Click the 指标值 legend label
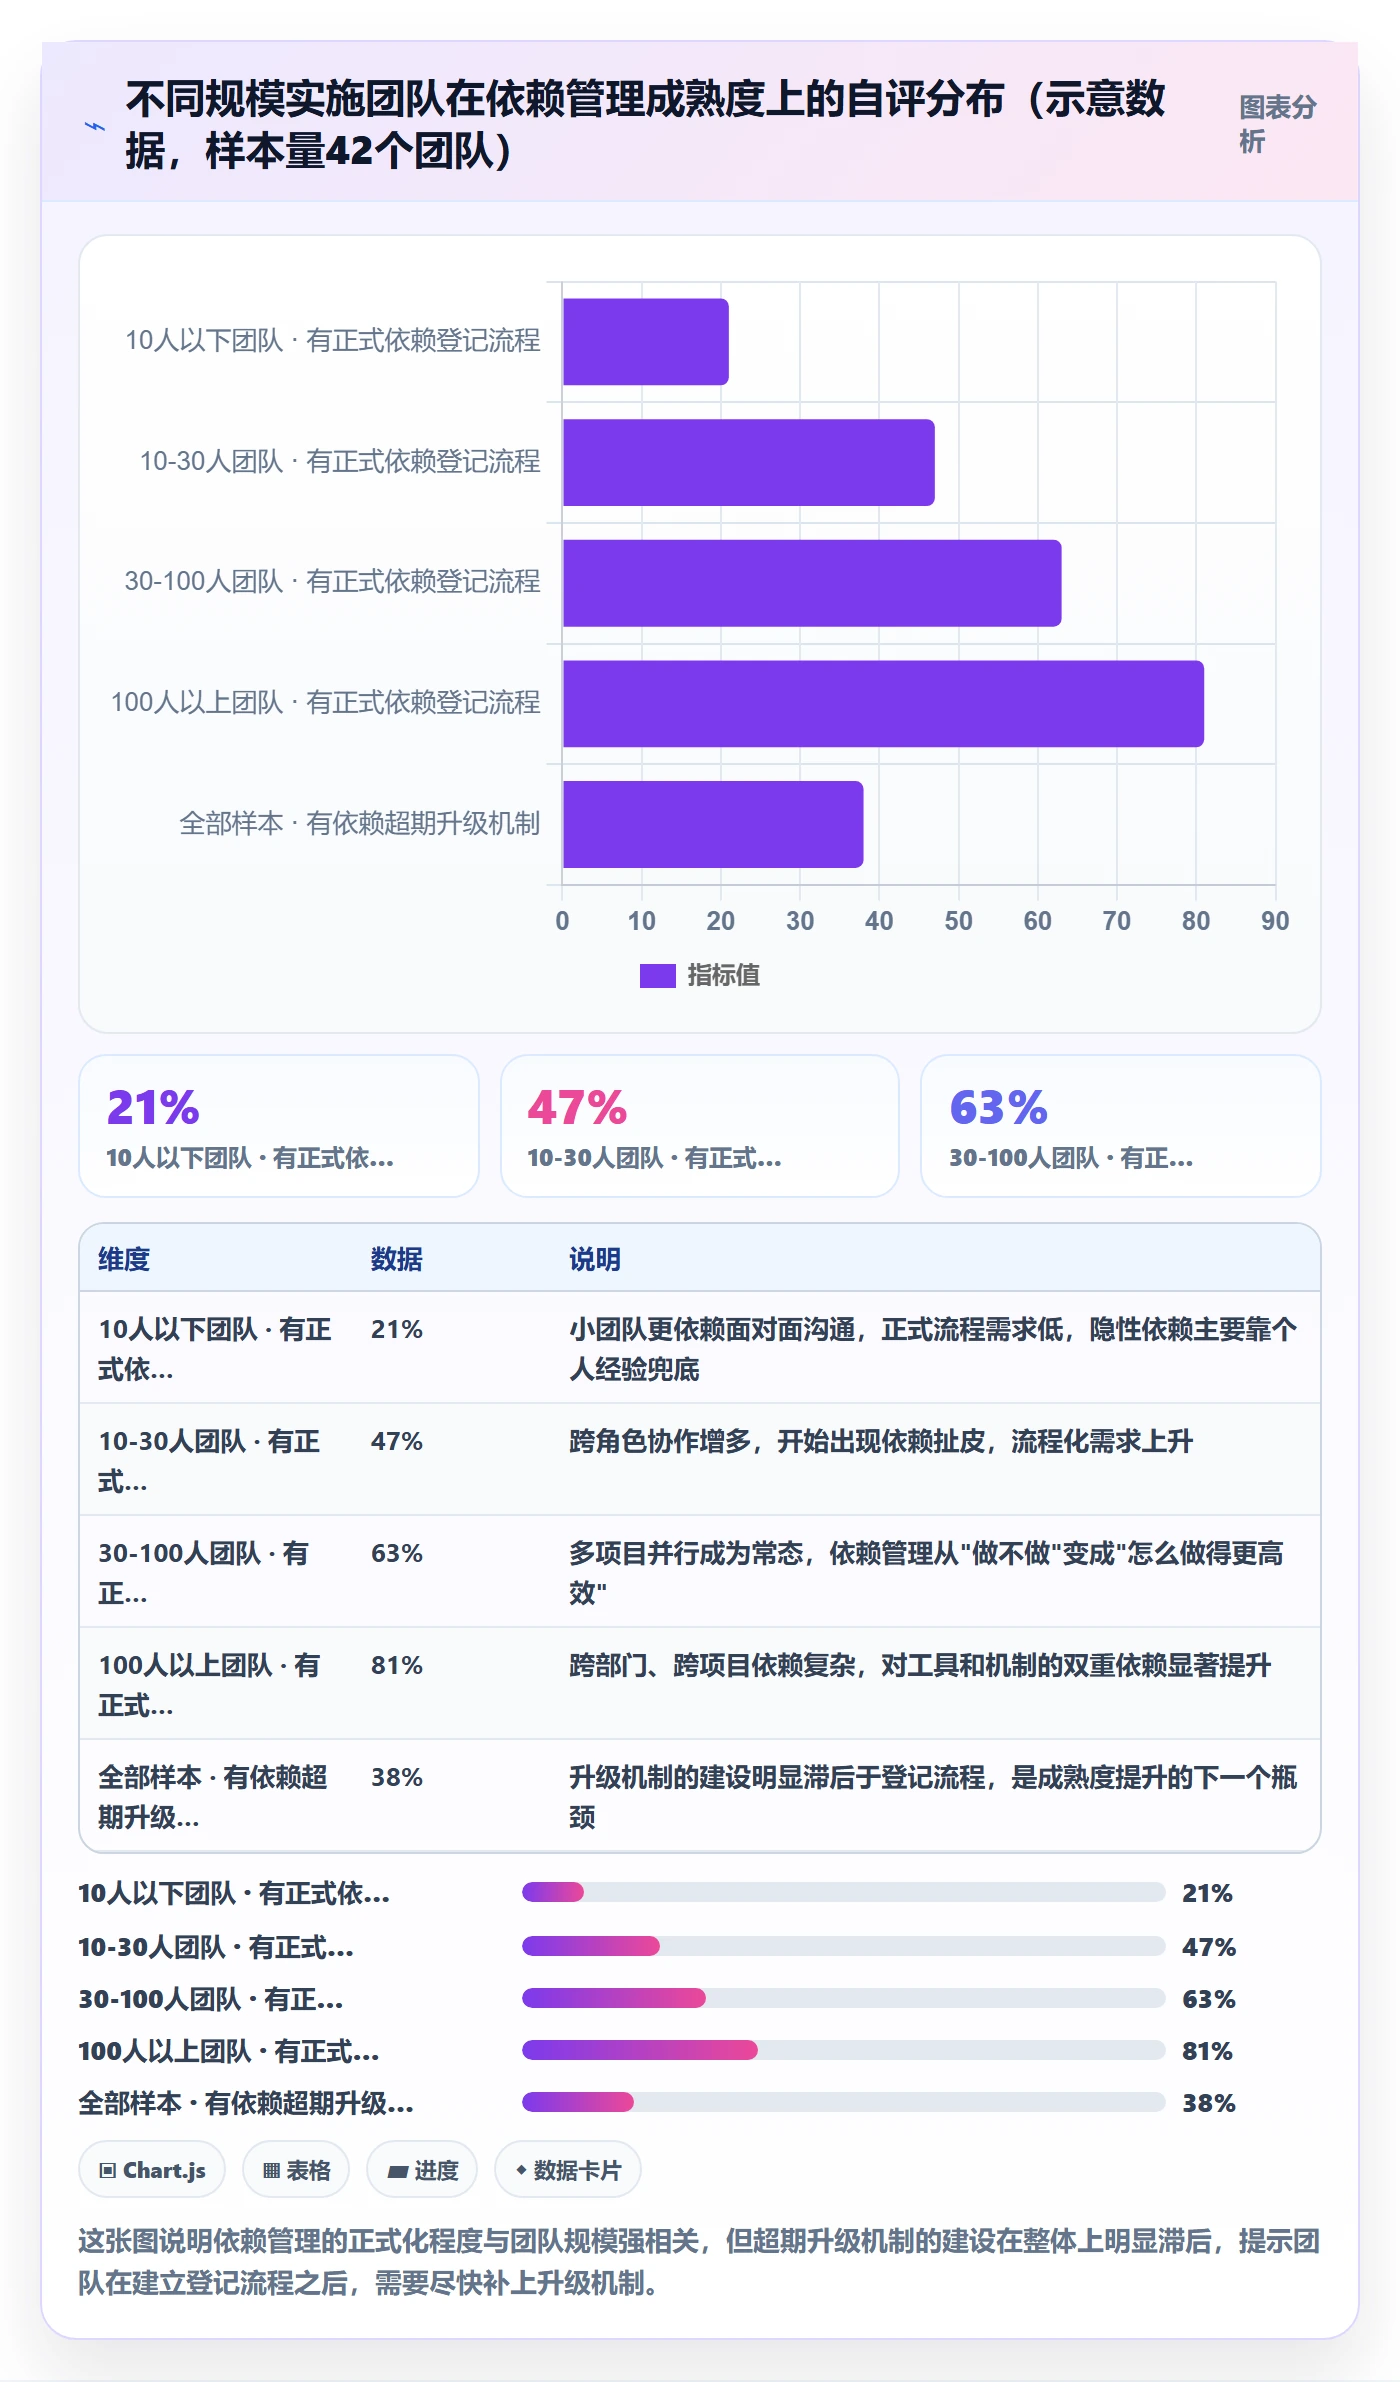This screenshot has height=2382, width=1400. [x=724, y=975]
